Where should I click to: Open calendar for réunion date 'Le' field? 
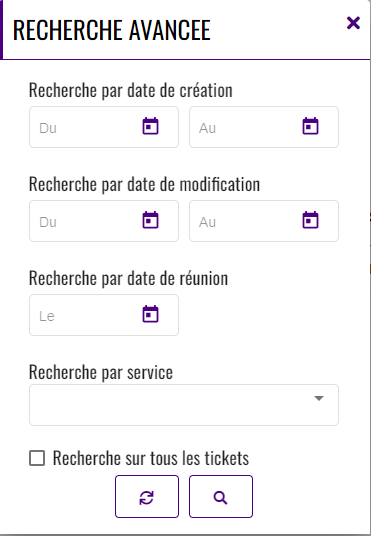150,314
